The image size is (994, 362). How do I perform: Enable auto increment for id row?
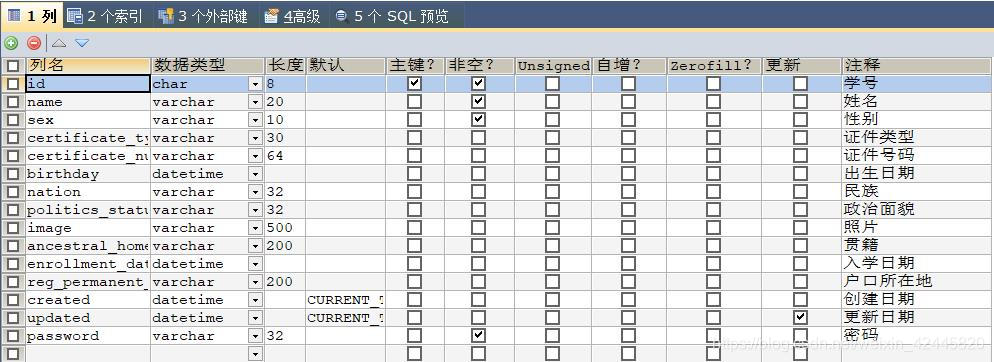point(628,83)
